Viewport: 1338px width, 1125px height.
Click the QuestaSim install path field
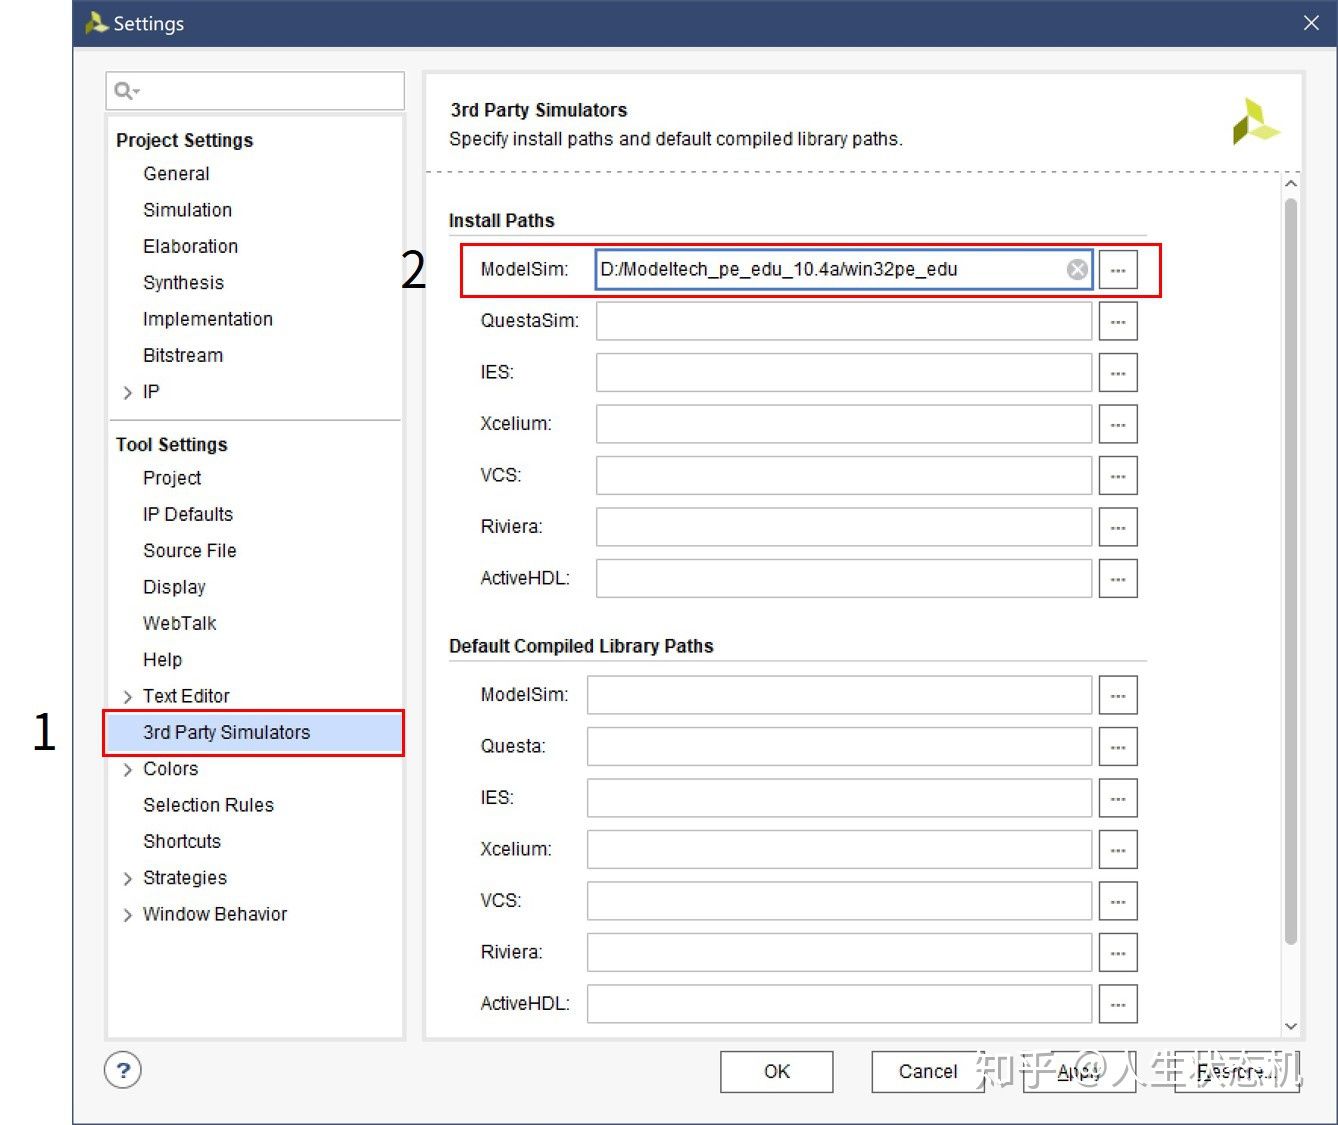click(844, 321)
